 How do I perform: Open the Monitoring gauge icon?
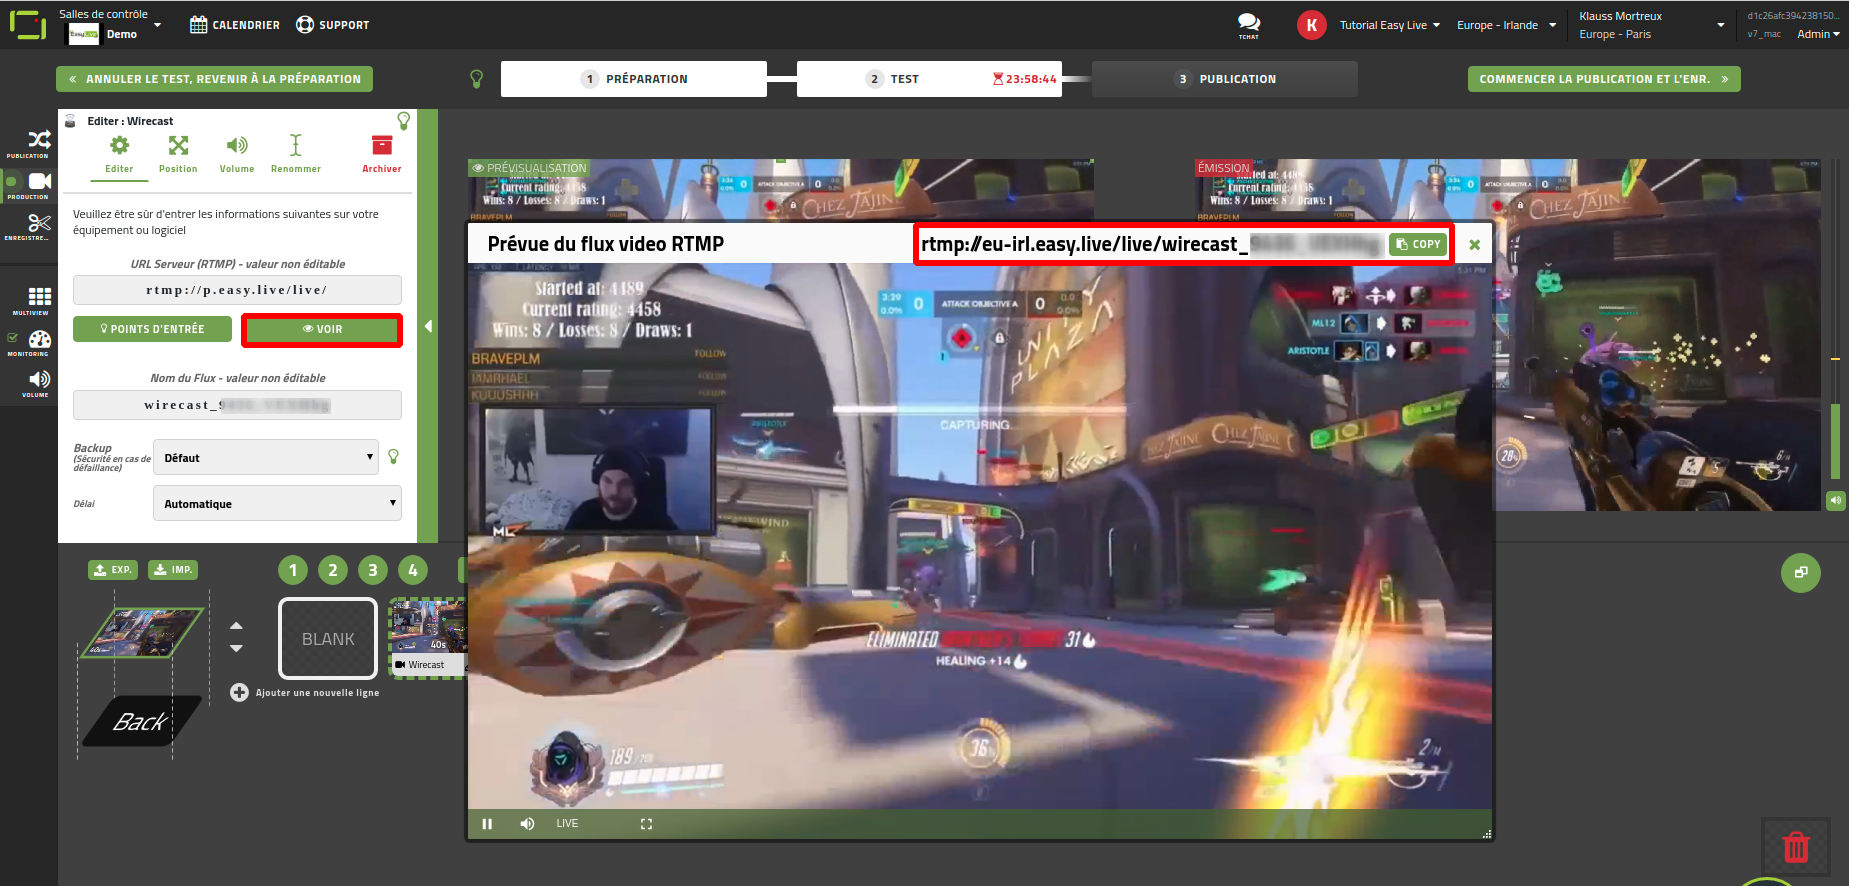[x=39, y=339]
